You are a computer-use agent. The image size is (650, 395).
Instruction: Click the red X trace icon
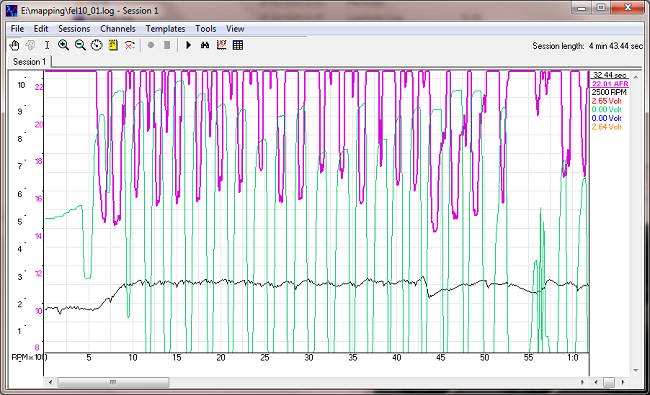[x=129, y=45]
